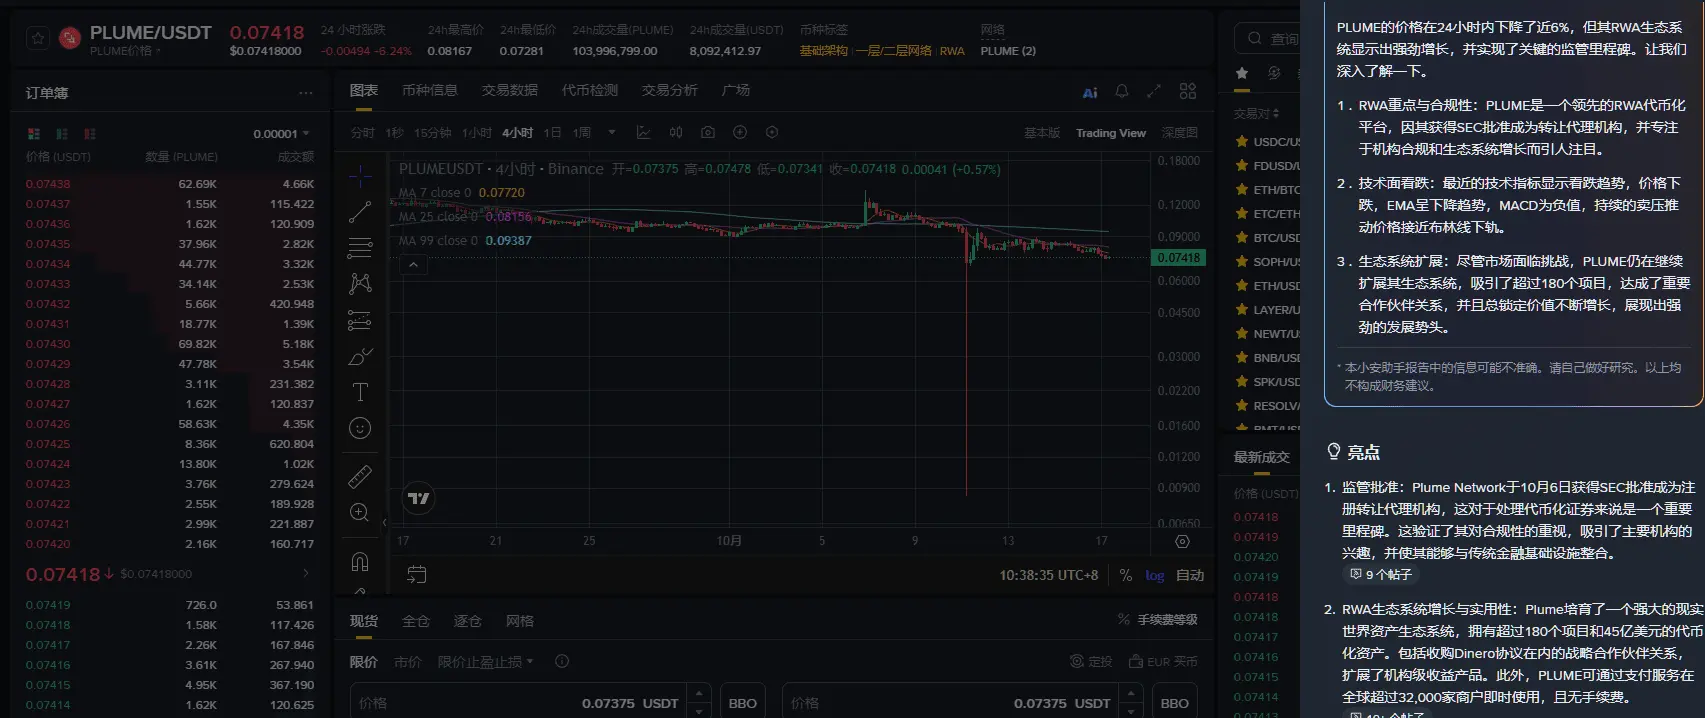1705x718 pixels.
Task: Collapse the MA indicator legend
Action: pyautogui.click(x=413, y=265)
